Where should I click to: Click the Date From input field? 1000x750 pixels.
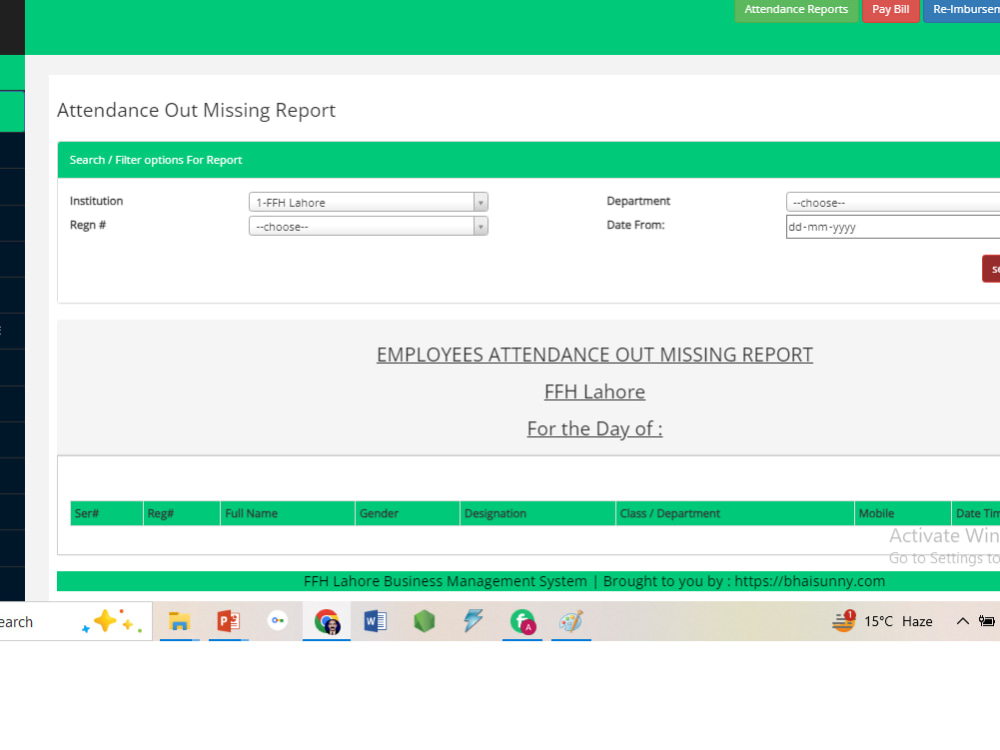pyautogui.click(x=893, y=226)
